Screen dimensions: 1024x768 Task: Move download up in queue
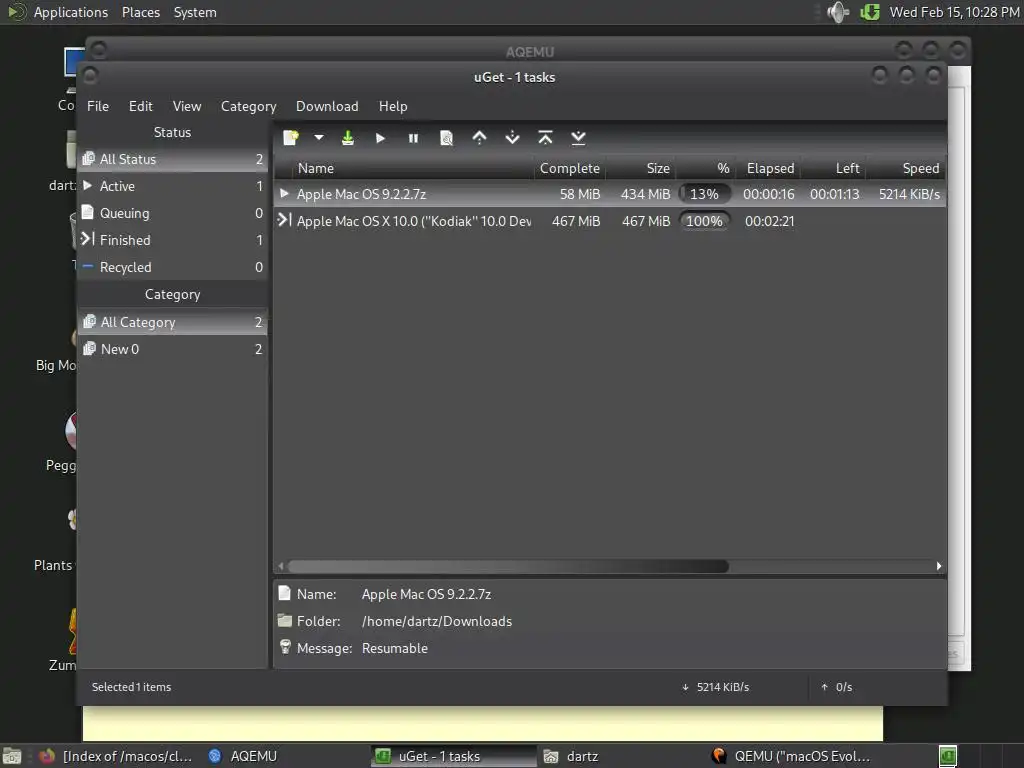coord(479,138)
